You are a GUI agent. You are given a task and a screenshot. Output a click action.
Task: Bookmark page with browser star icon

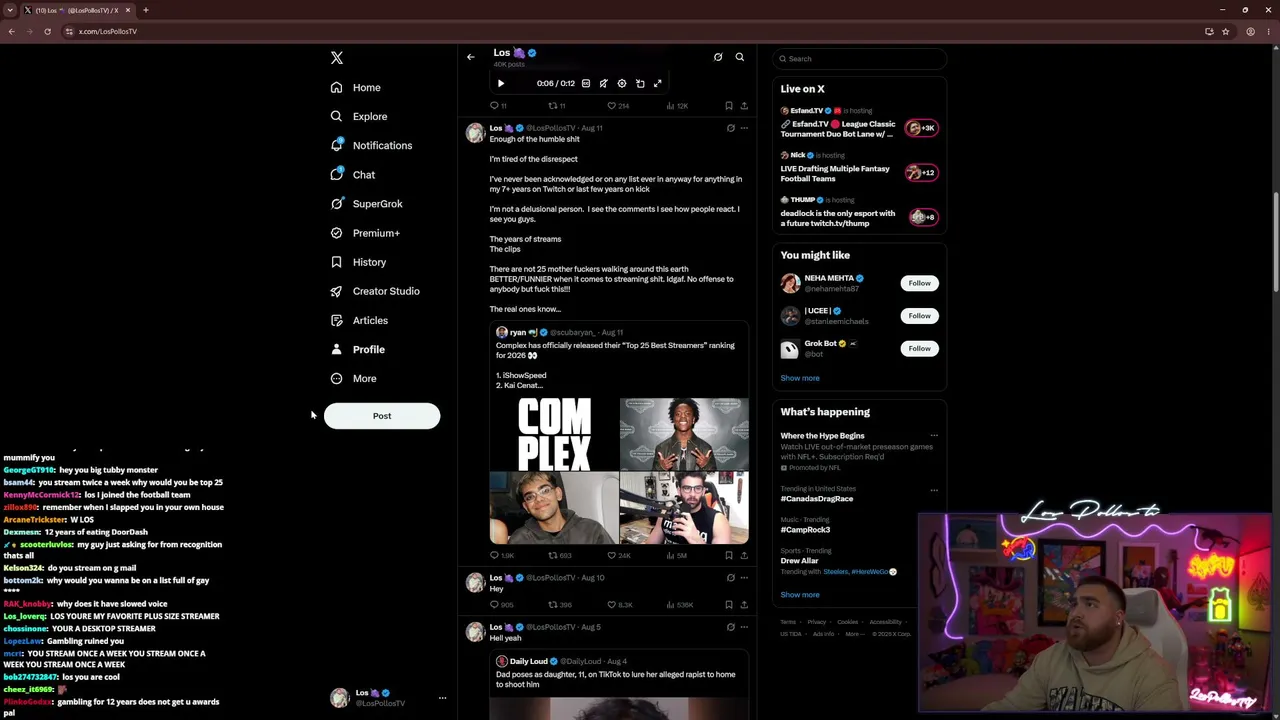coord(1226,31)
